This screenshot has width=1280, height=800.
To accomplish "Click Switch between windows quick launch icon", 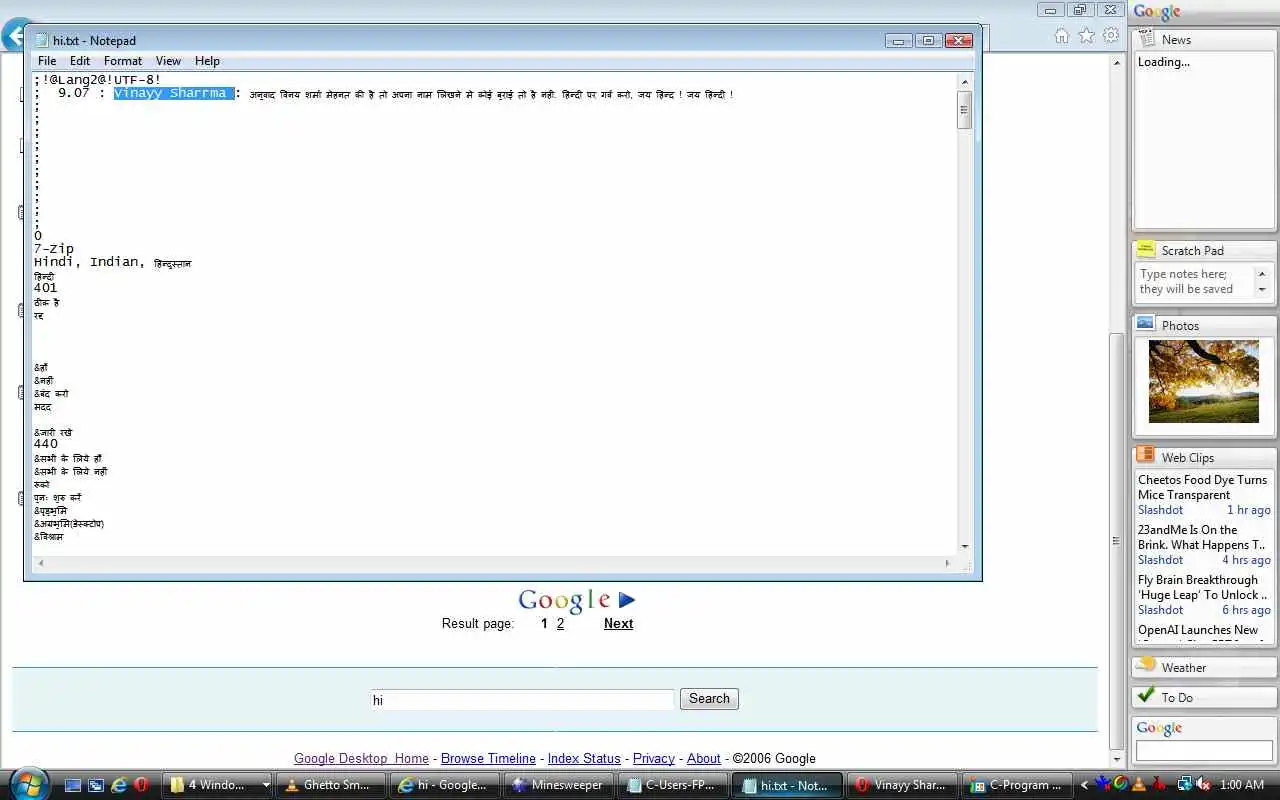I will (95, 785).
